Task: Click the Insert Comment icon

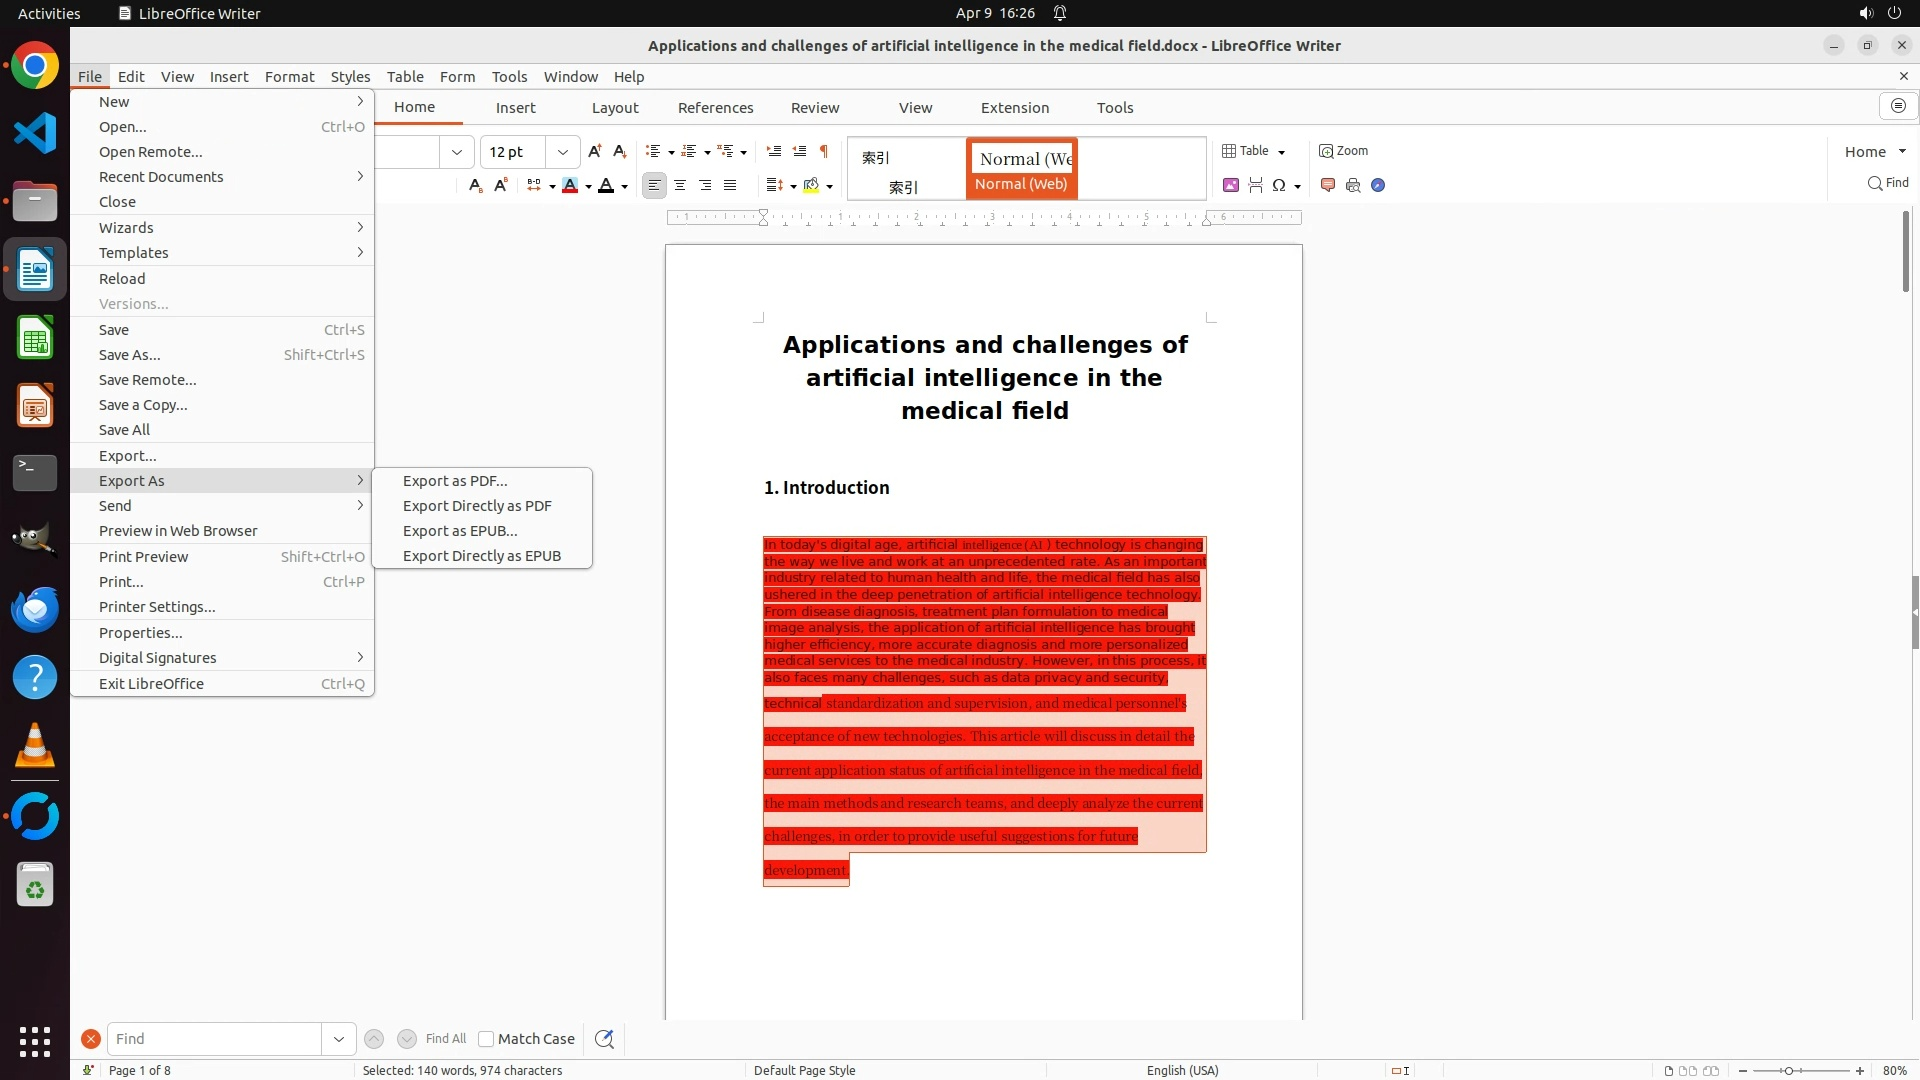Action: click(1328, 185)
